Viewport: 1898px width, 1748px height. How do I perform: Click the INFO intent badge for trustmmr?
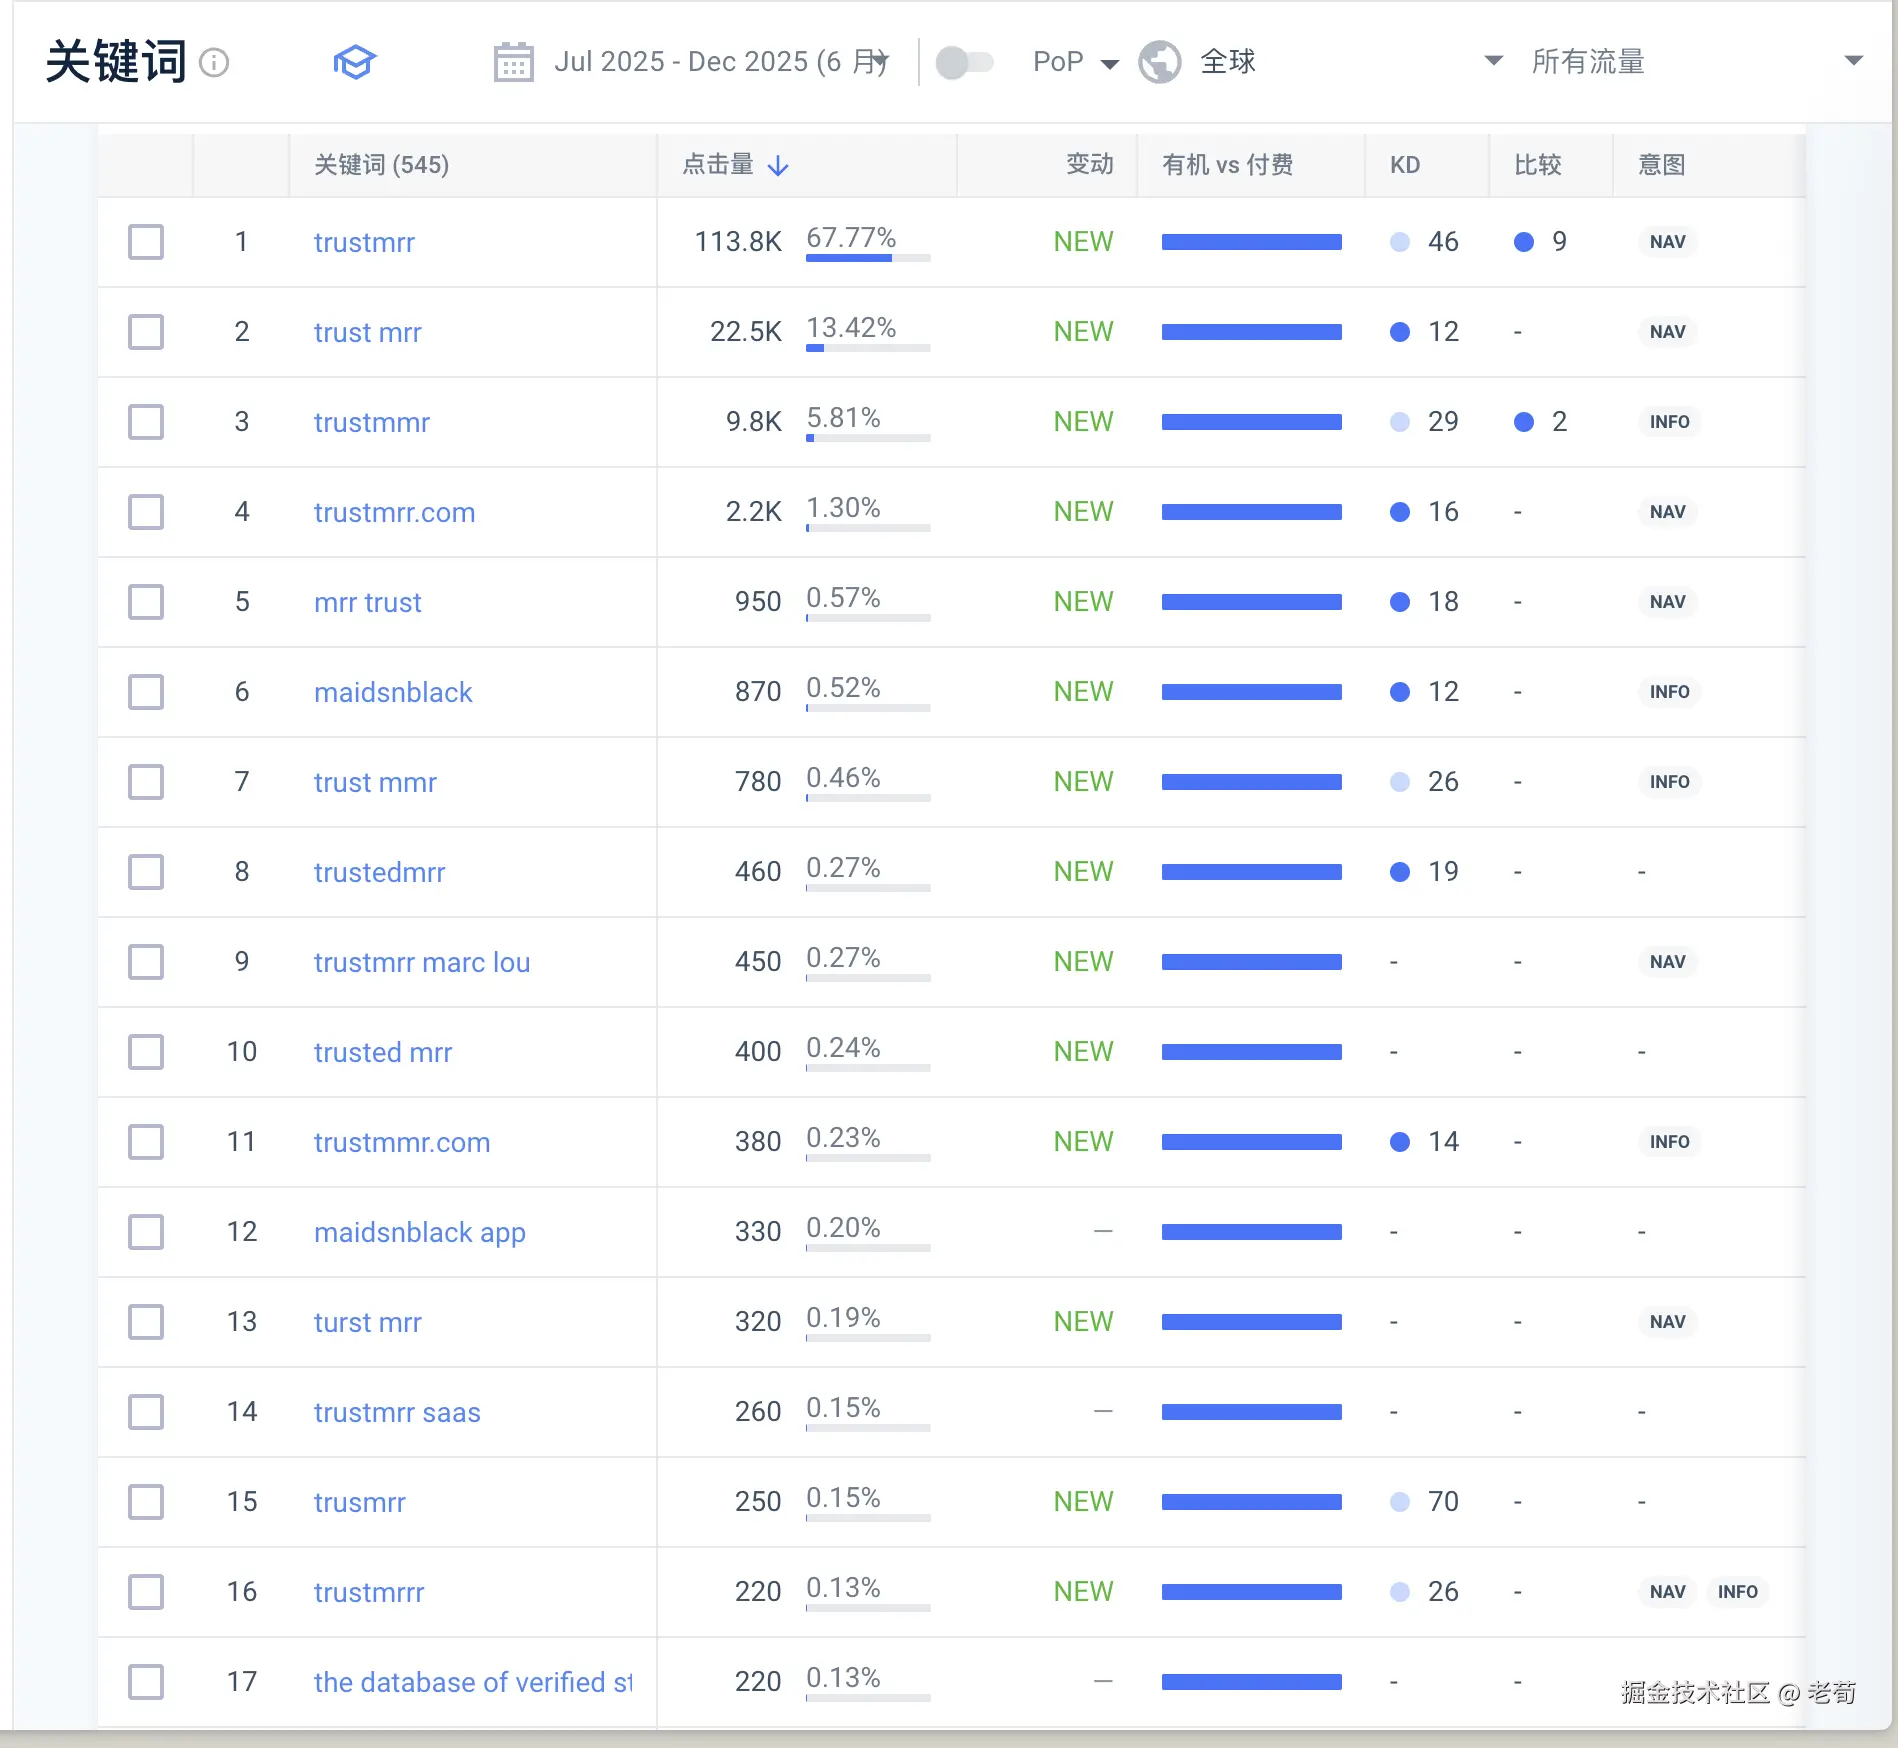1669,422
